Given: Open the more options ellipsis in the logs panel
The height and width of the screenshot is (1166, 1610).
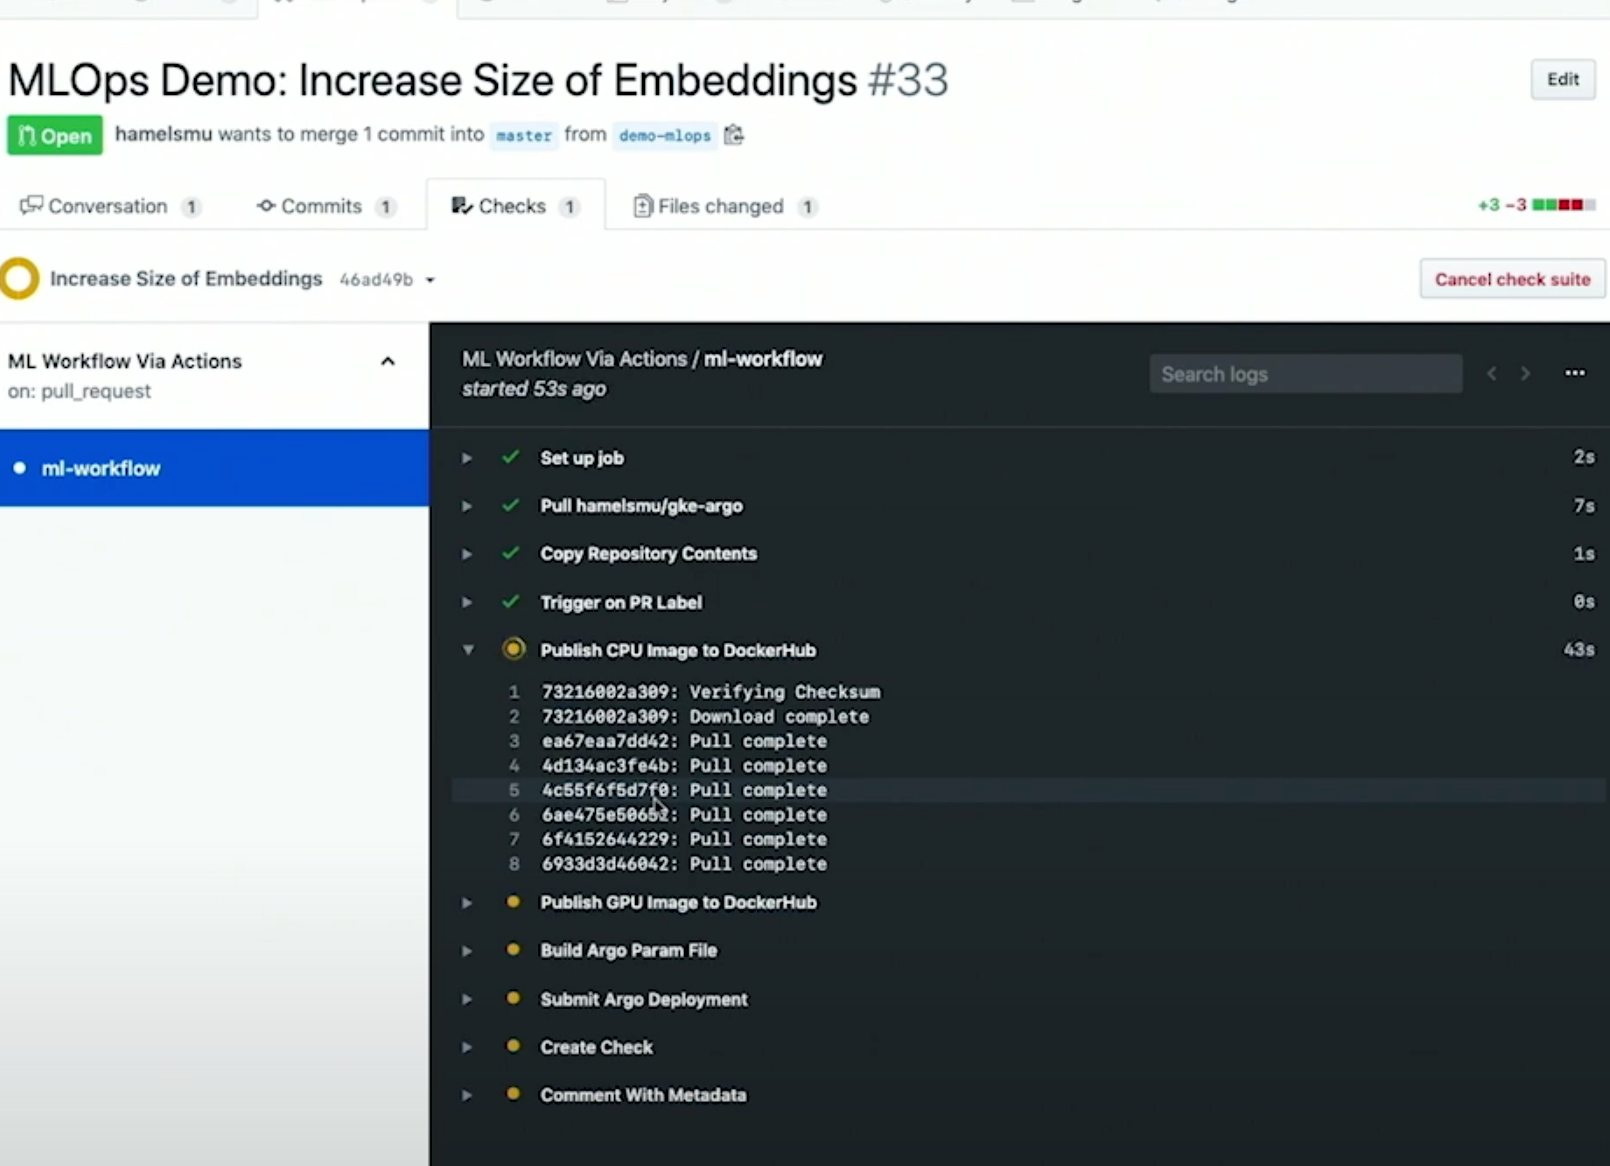Looking at the screenshot, I should (1575, 373).
